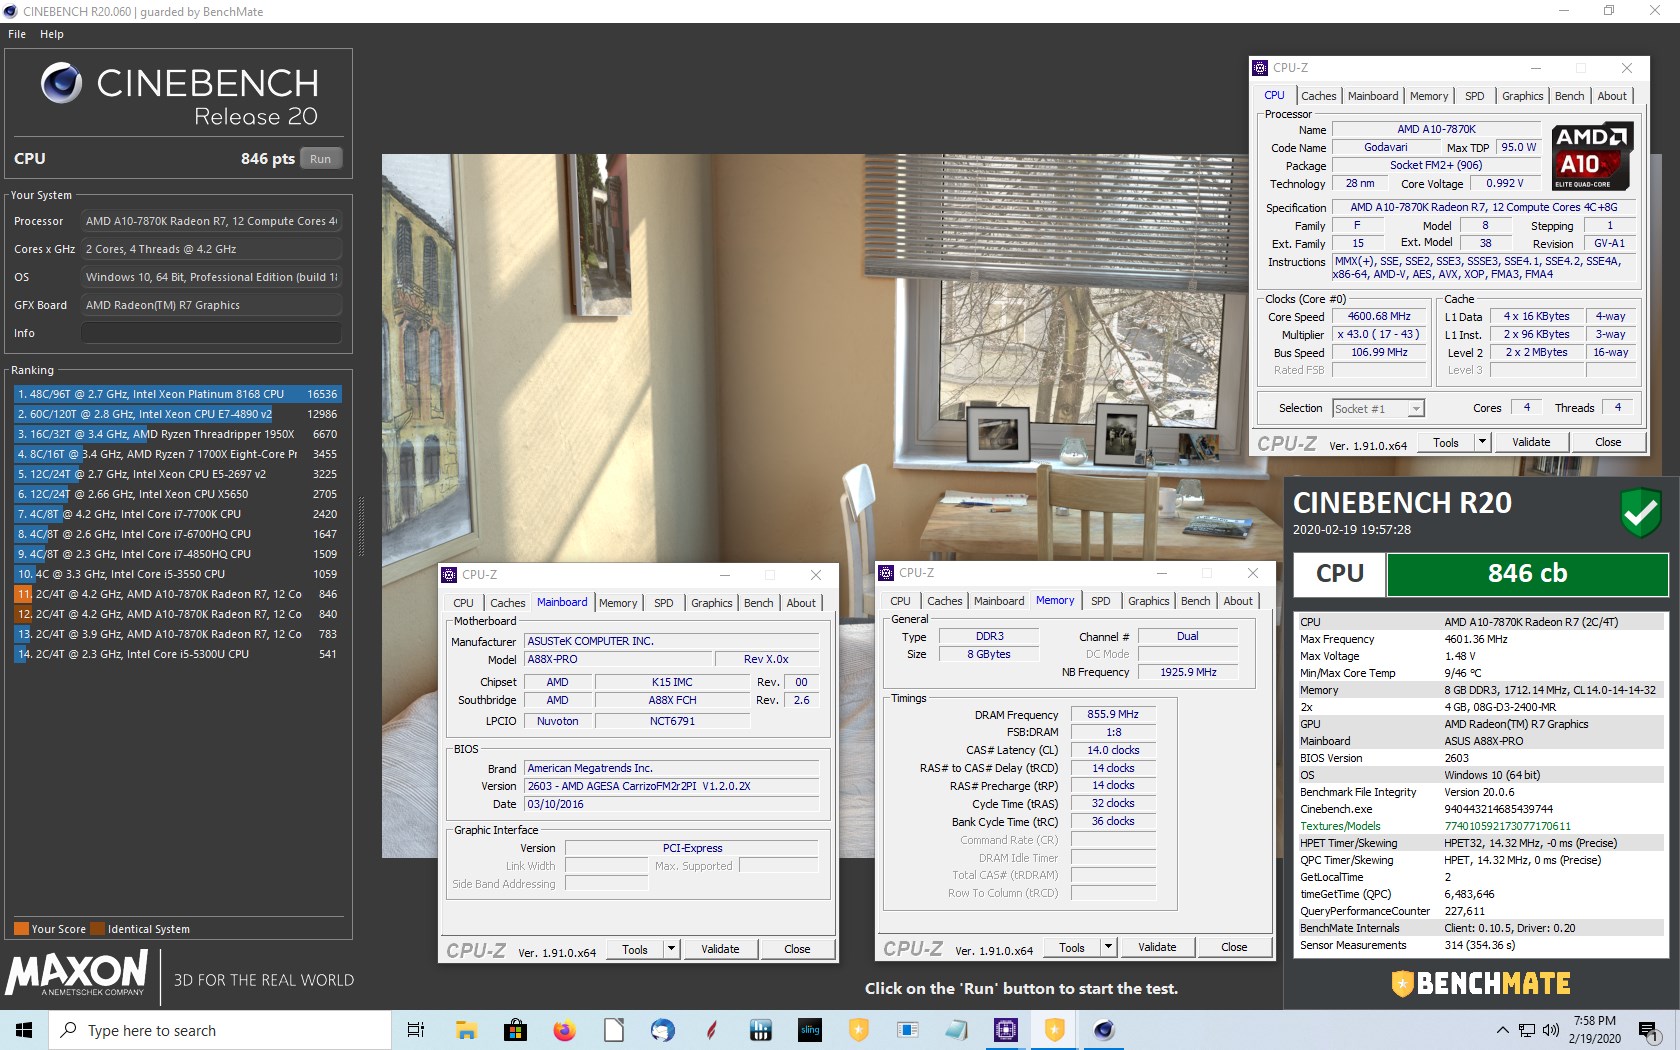Image resolution: width=1680 pixels, height=1050 pixels.
Task: Expand Tools dropdown arrow in top CPU-Z
Action: 1482,442
